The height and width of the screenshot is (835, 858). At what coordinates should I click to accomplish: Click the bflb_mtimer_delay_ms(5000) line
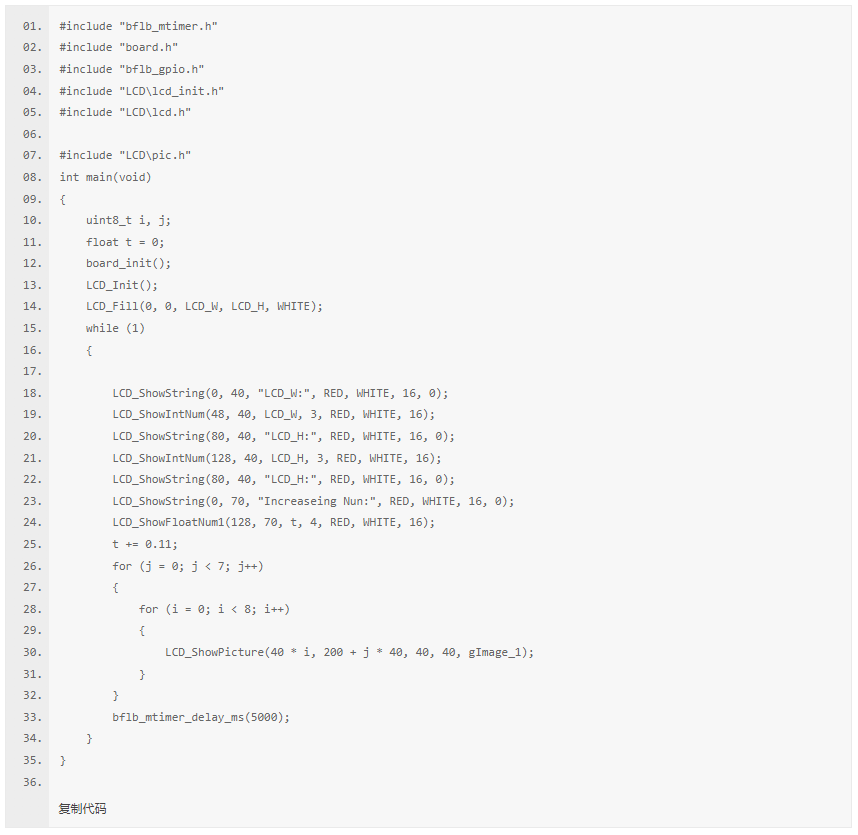click(201, 717)
